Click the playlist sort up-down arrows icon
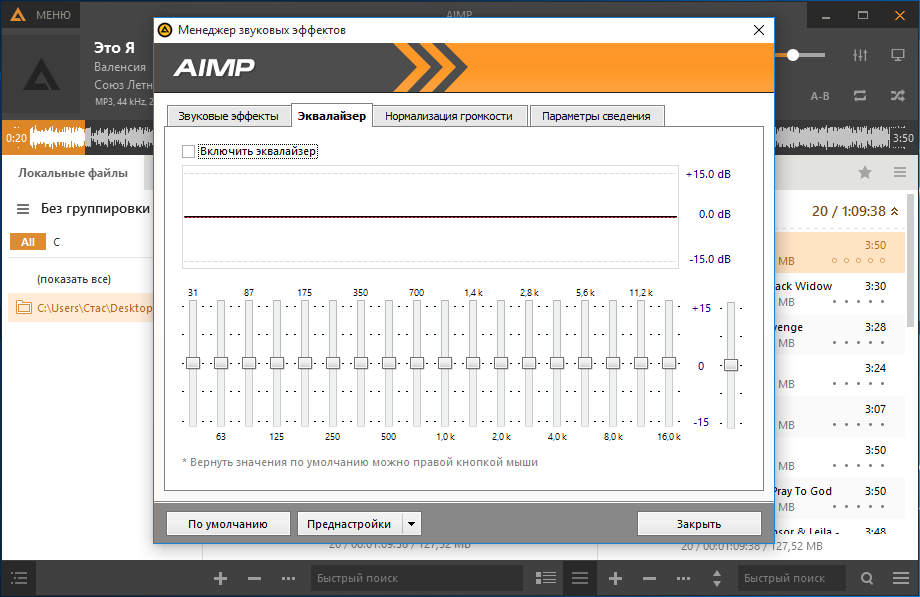920x597 pixels. [717, 578]
